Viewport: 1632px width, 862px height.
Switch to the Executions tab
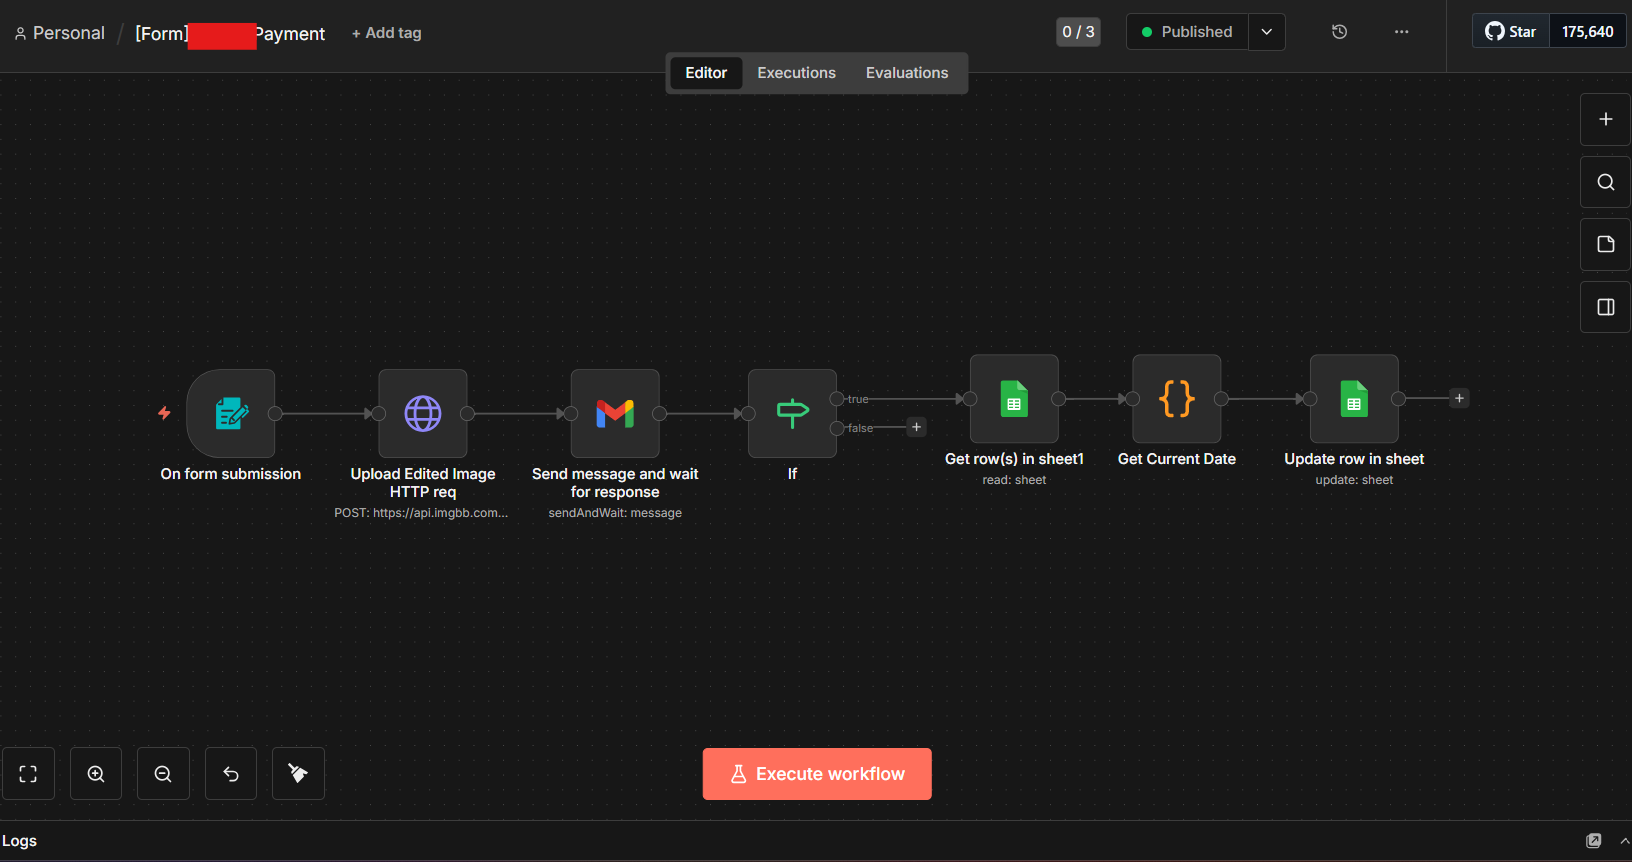[796, 73]
